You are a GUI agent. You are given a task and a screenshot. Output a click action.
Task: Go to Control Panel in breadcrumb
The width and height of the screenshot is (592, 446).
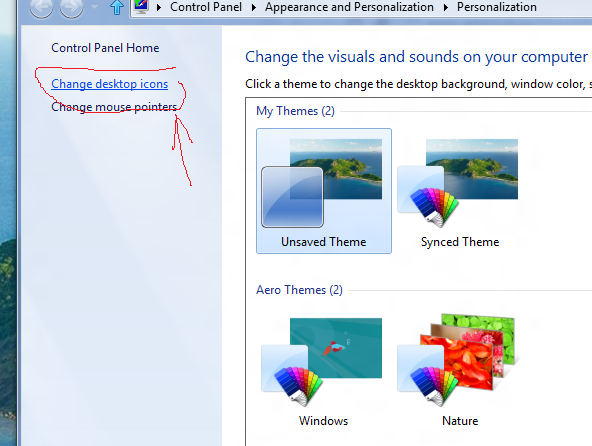[x=206, y=7]
